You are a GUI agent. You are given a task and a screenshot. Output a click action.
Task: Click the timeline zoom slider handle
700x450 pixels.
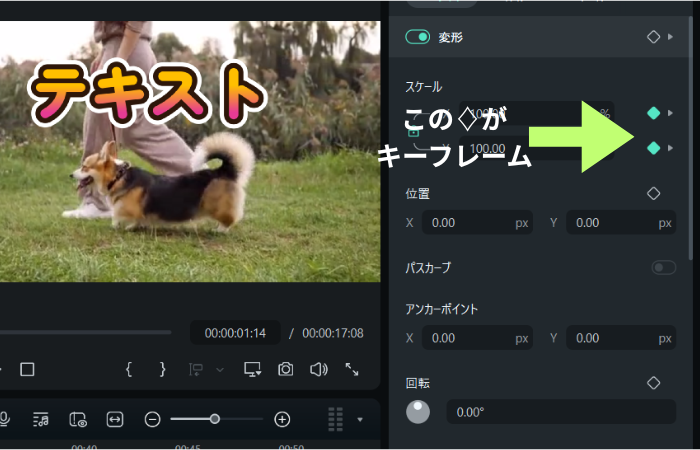(x=215, y=419)
